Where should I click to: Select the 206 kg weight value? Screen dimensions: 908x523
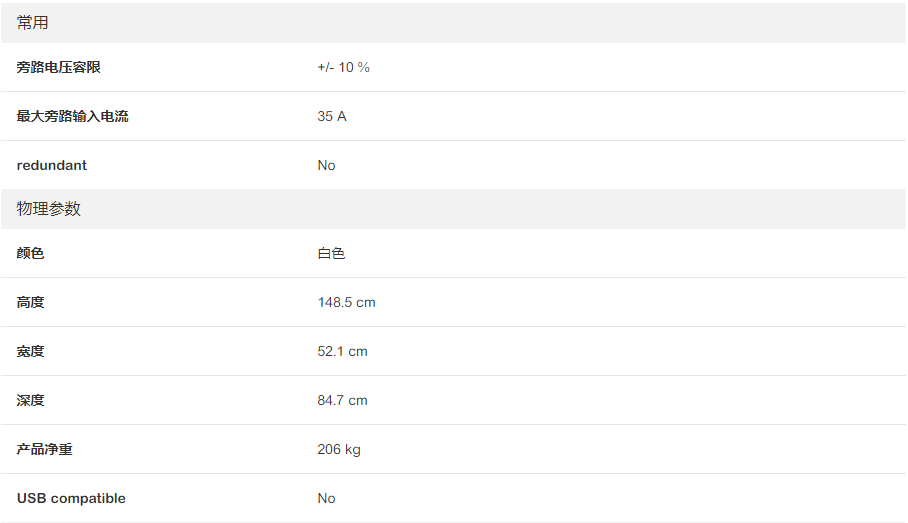[x=339, y=449]
